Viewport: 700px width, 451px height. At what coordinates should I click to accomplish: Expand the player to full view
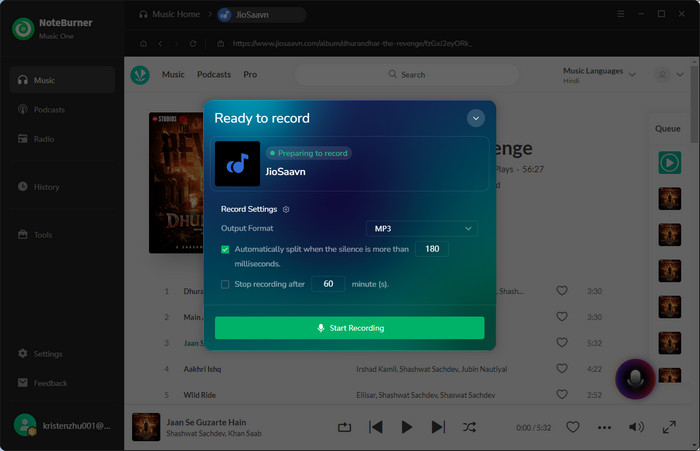[x=669, y=427]
